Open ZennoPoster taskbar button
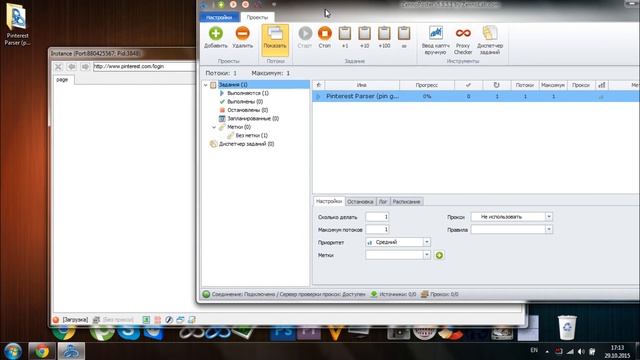 pyautogui.click(x=71, y=351)
